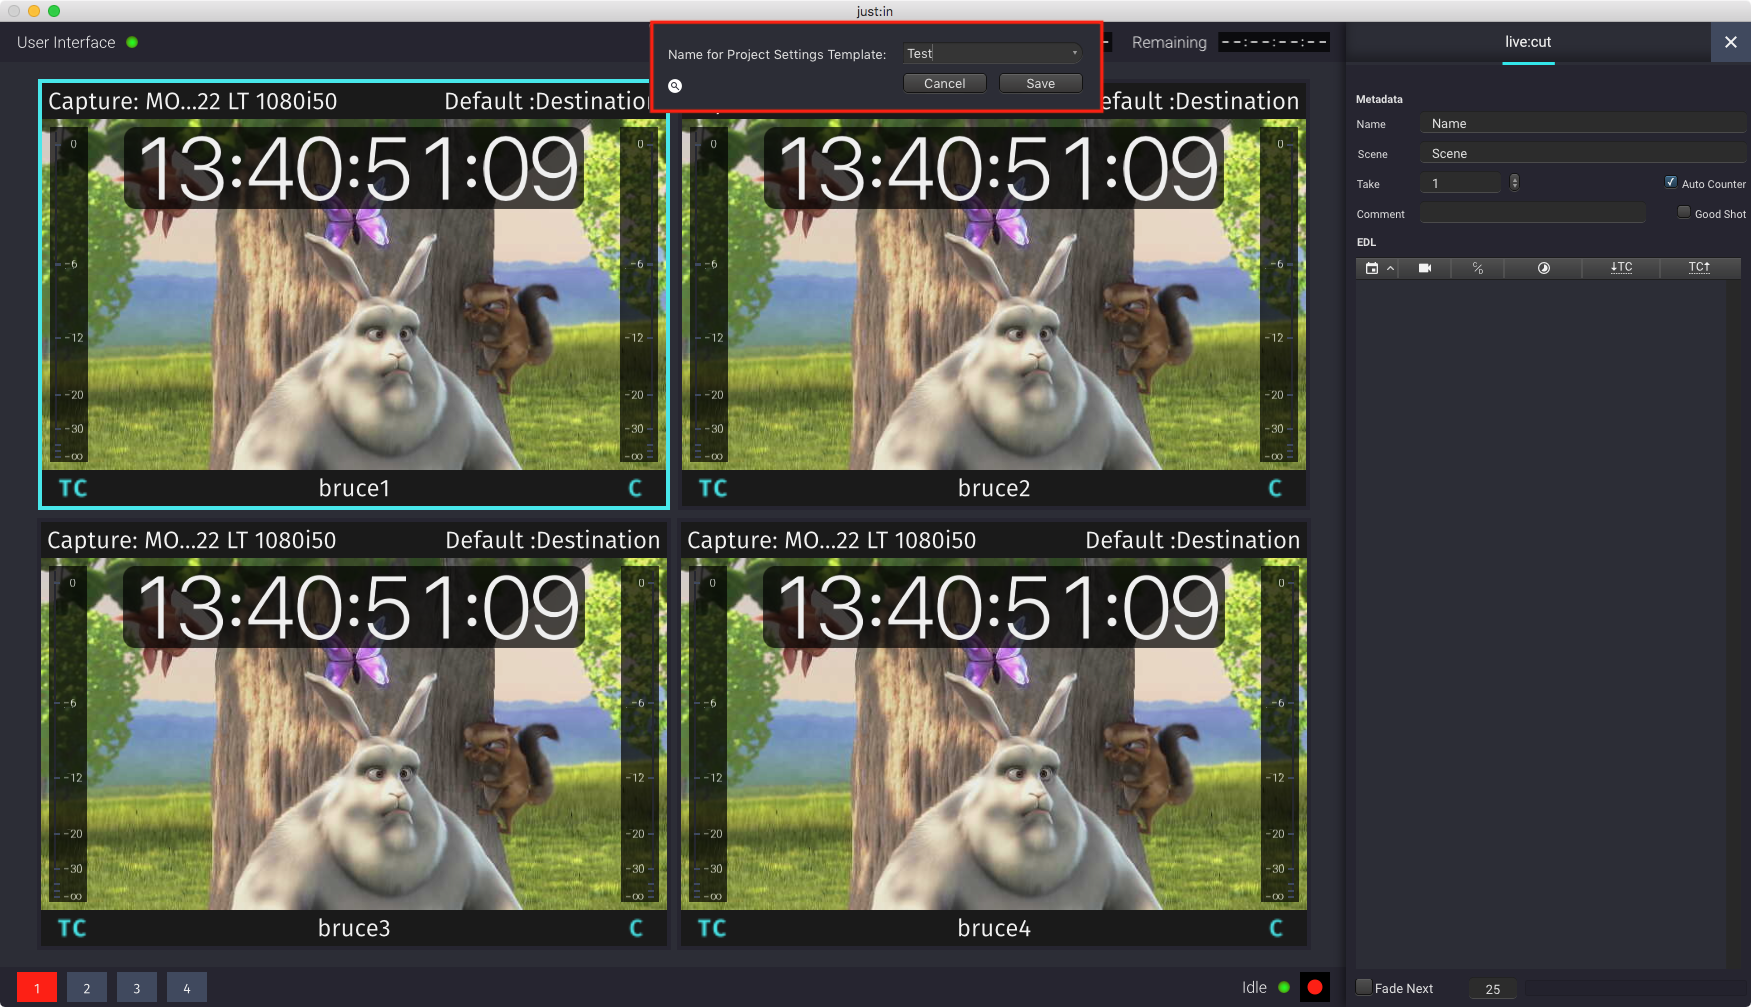Viewport: 1751px width, 1007px height.
Task: Click the Remaining time display
Action: pyautogui.click(x=1274, y=42)
